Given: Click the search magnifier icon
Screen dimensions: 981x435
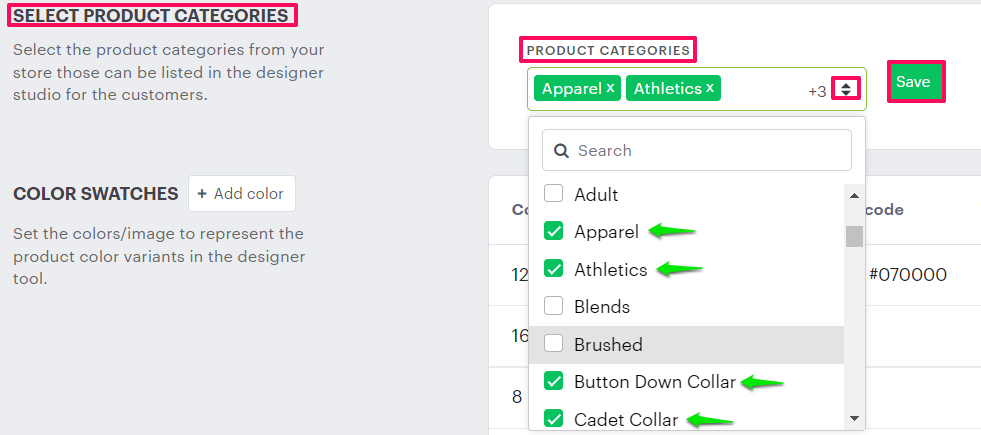Looking at the screenshot, I should click(562, 151).
